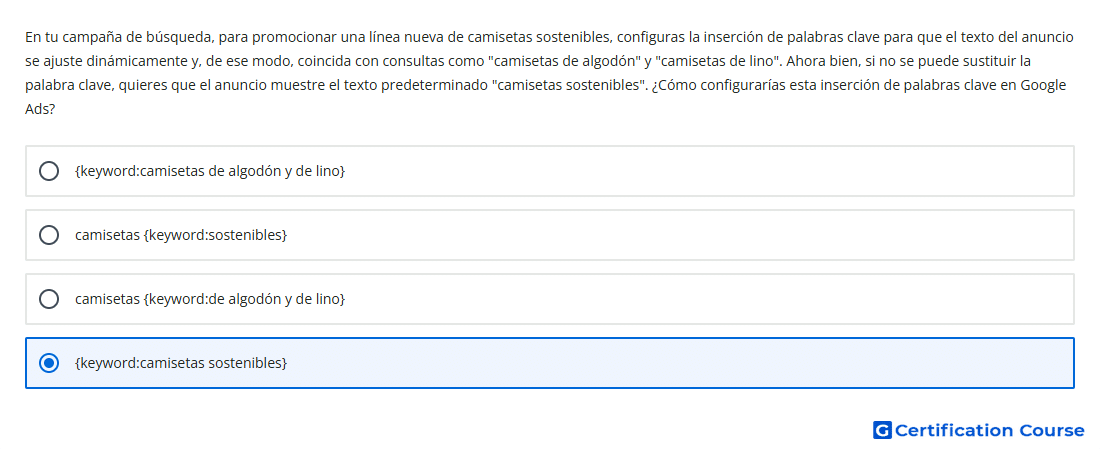Screen dimensions: 1100x449
Task: Click the answer text "camisetas {keyword:sostenibles}"
Action: pos(181,235)
